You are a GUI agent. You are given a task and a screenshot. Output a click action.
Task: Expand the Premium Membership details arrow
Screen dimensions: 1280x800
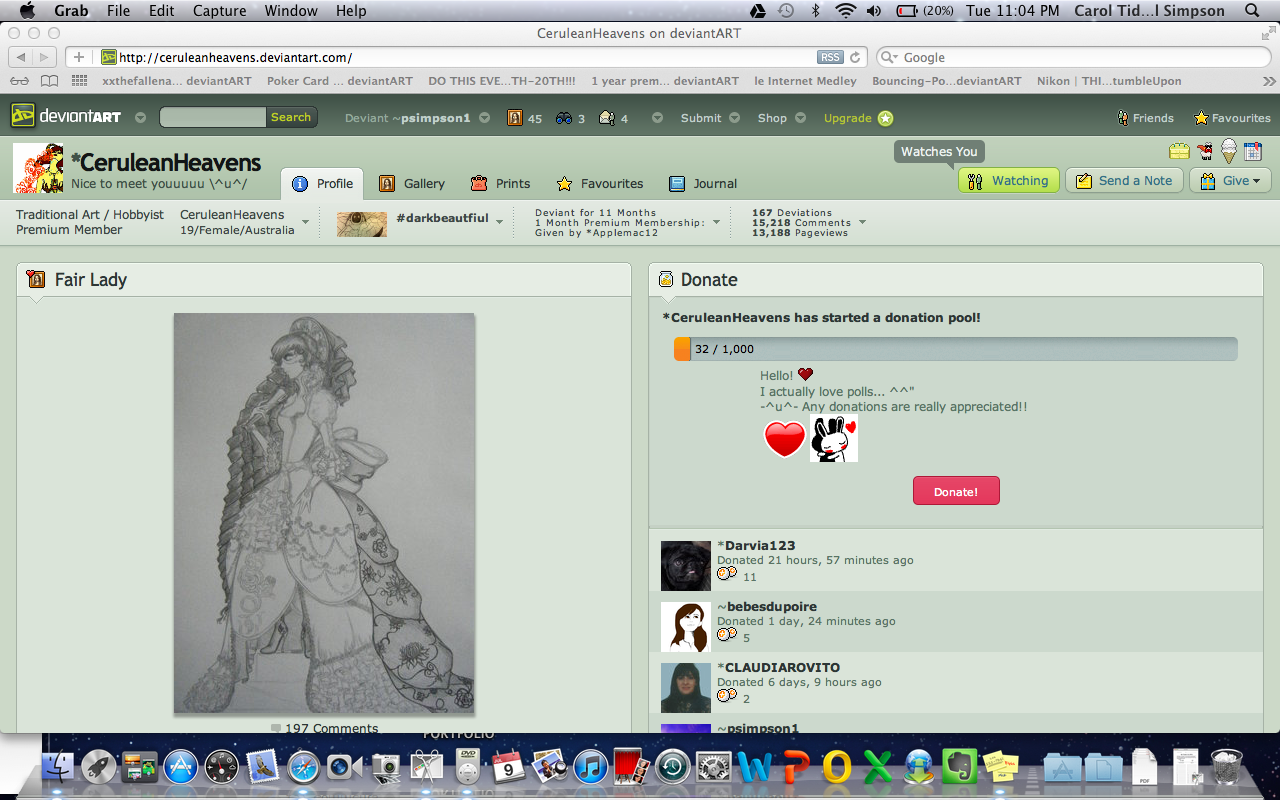point(717,222)
